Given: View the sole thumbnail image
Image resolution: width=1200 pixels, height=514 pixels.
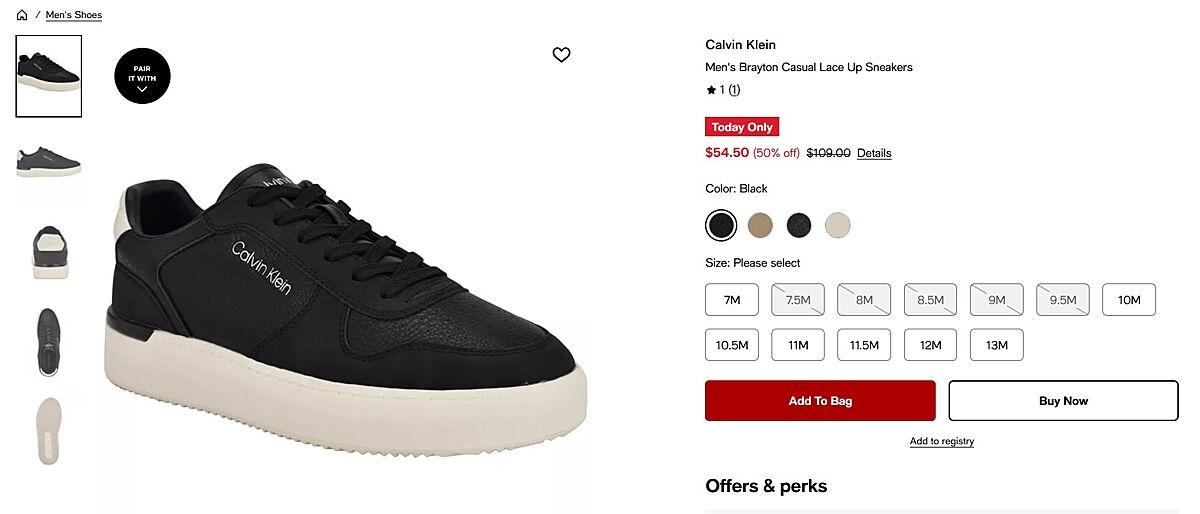Looking at the screenshot, I should [48, 430].
